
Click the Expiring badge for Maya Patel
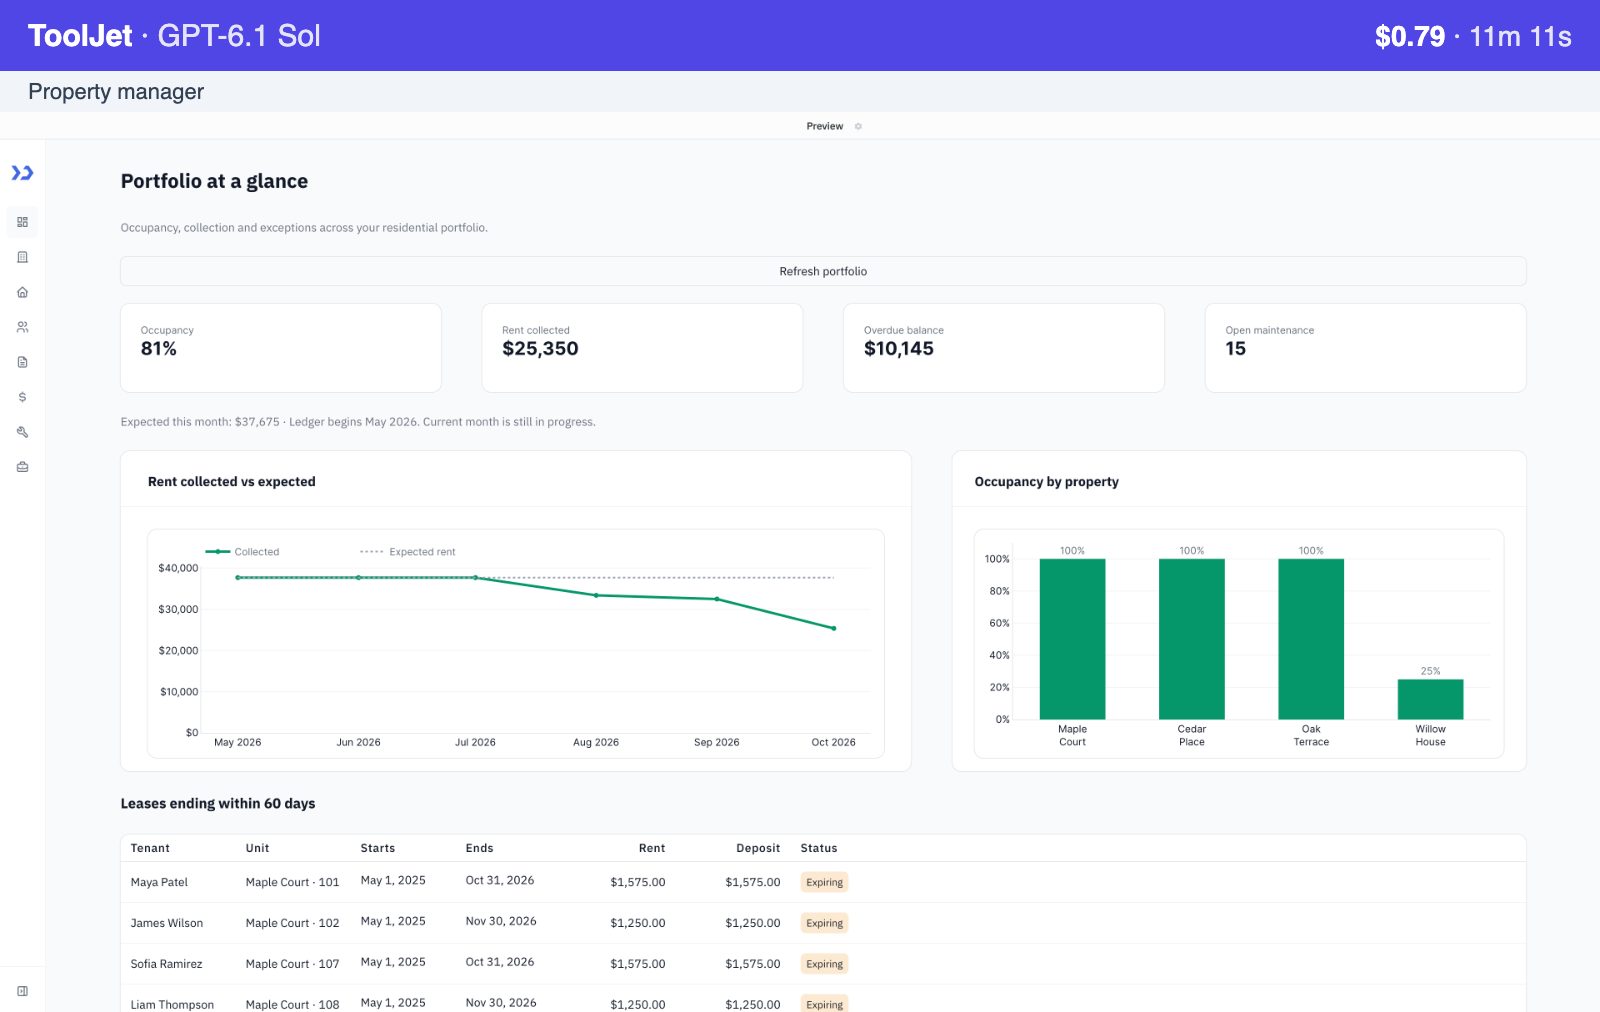coord(824,882)
